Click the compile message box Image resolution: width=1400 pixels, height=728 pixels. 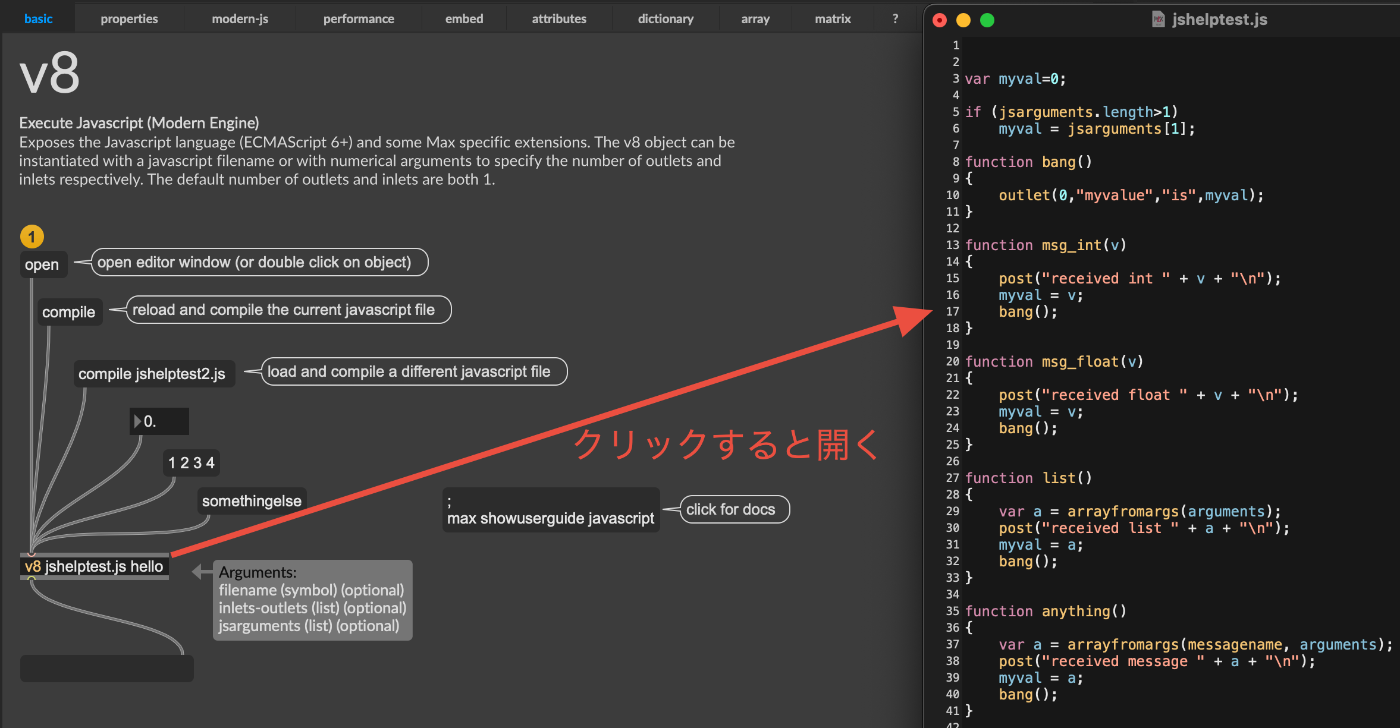[x=69, y=312]
